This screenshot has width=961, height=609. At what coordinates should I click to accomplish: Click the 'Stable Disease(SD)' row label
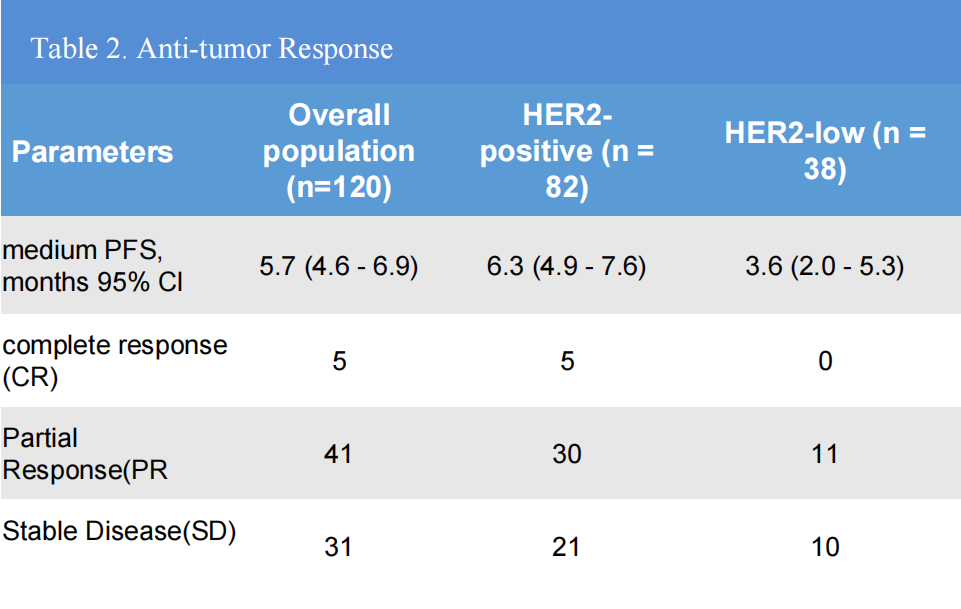pyautogui.click(x=119, y=531)
